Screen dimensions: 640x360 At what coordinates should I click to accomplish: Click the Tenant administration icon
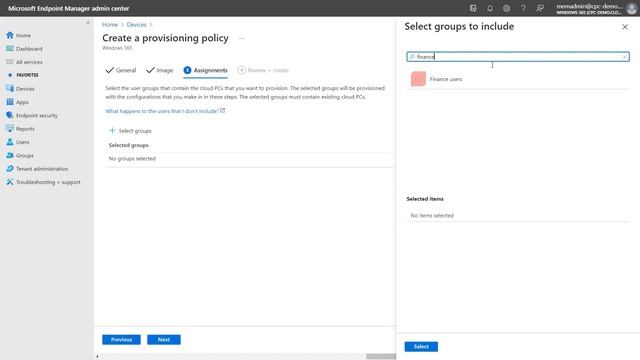coord(10,169)
